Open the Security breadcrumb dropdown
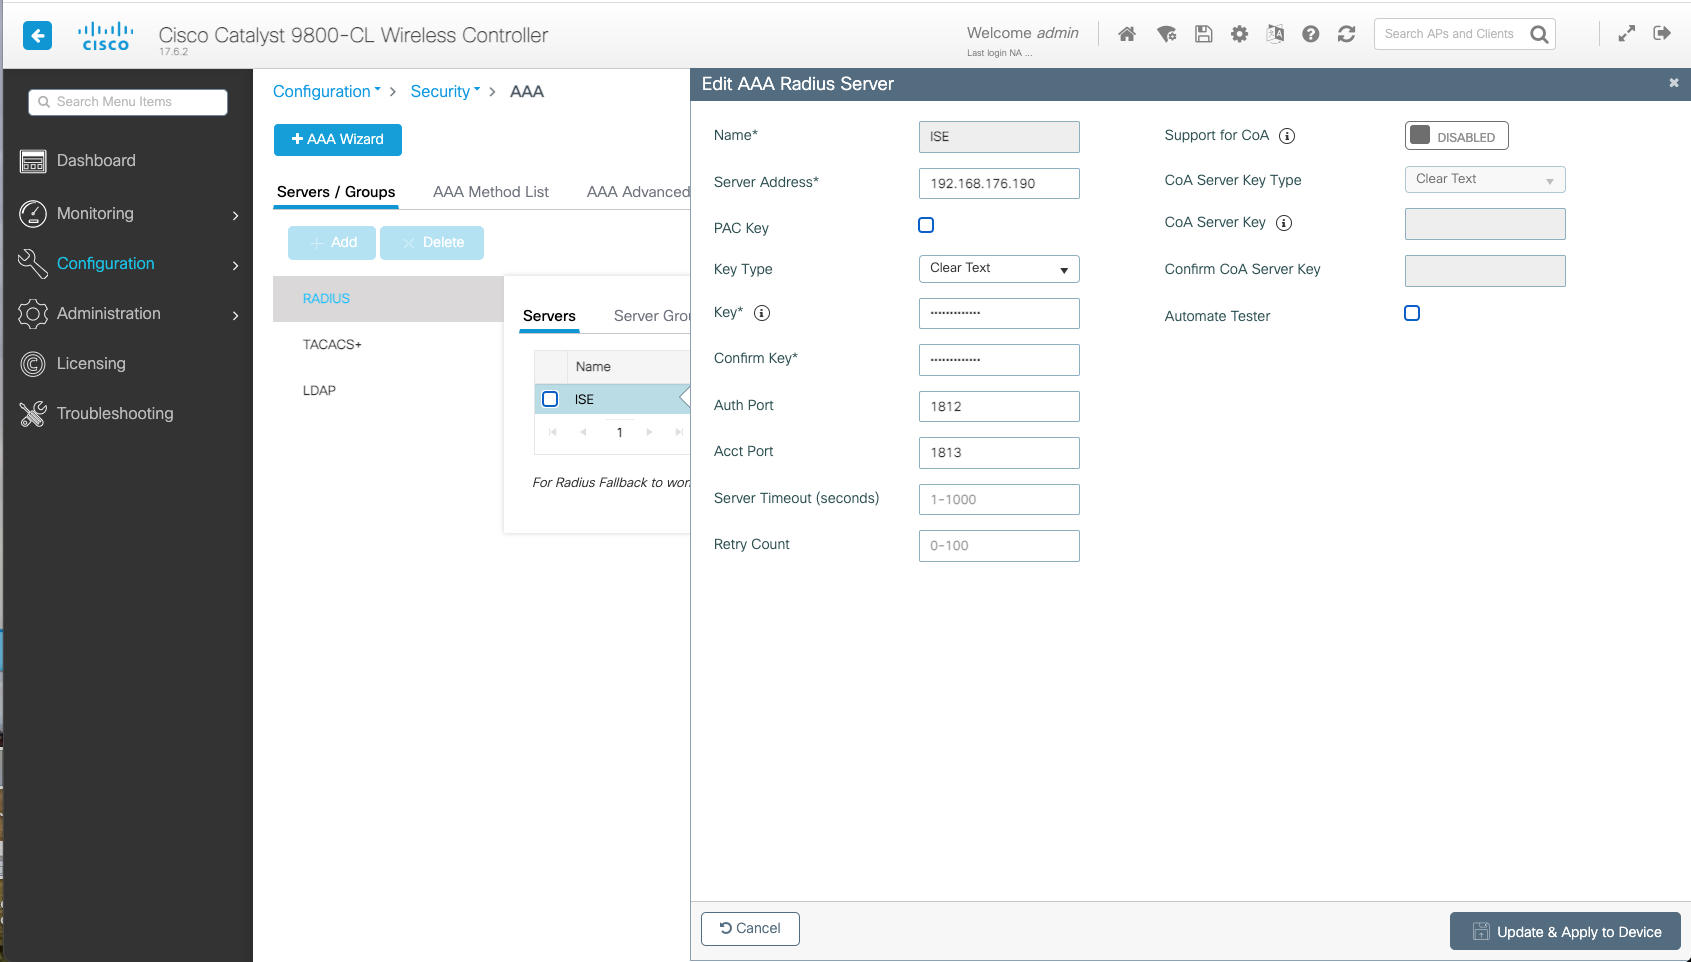Viewport: 1691px width, 962px height. tap(445, 91)
